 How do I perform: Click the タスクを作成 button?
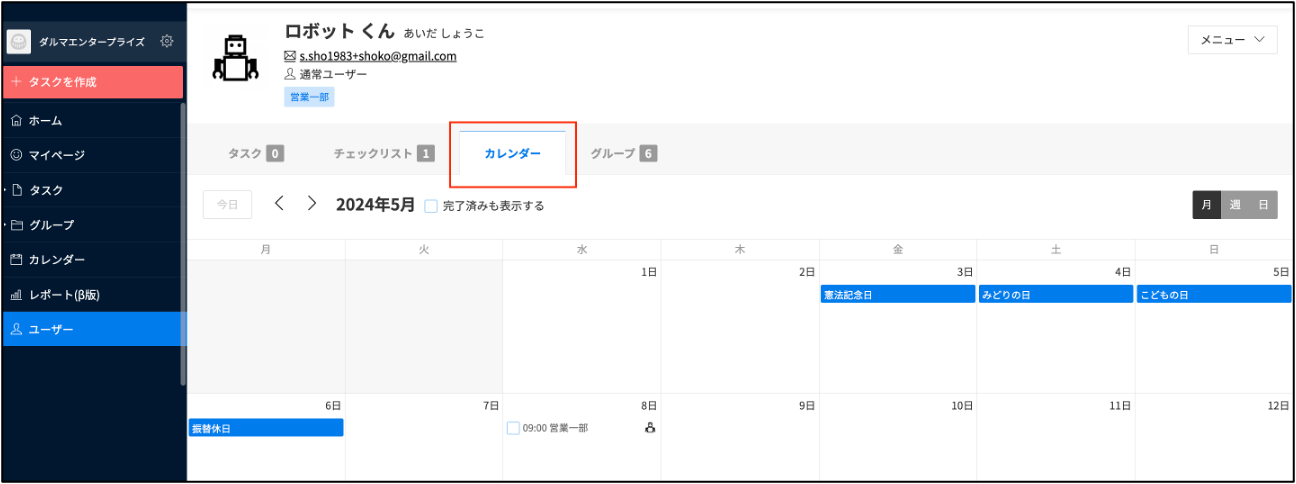click(93, 82)
